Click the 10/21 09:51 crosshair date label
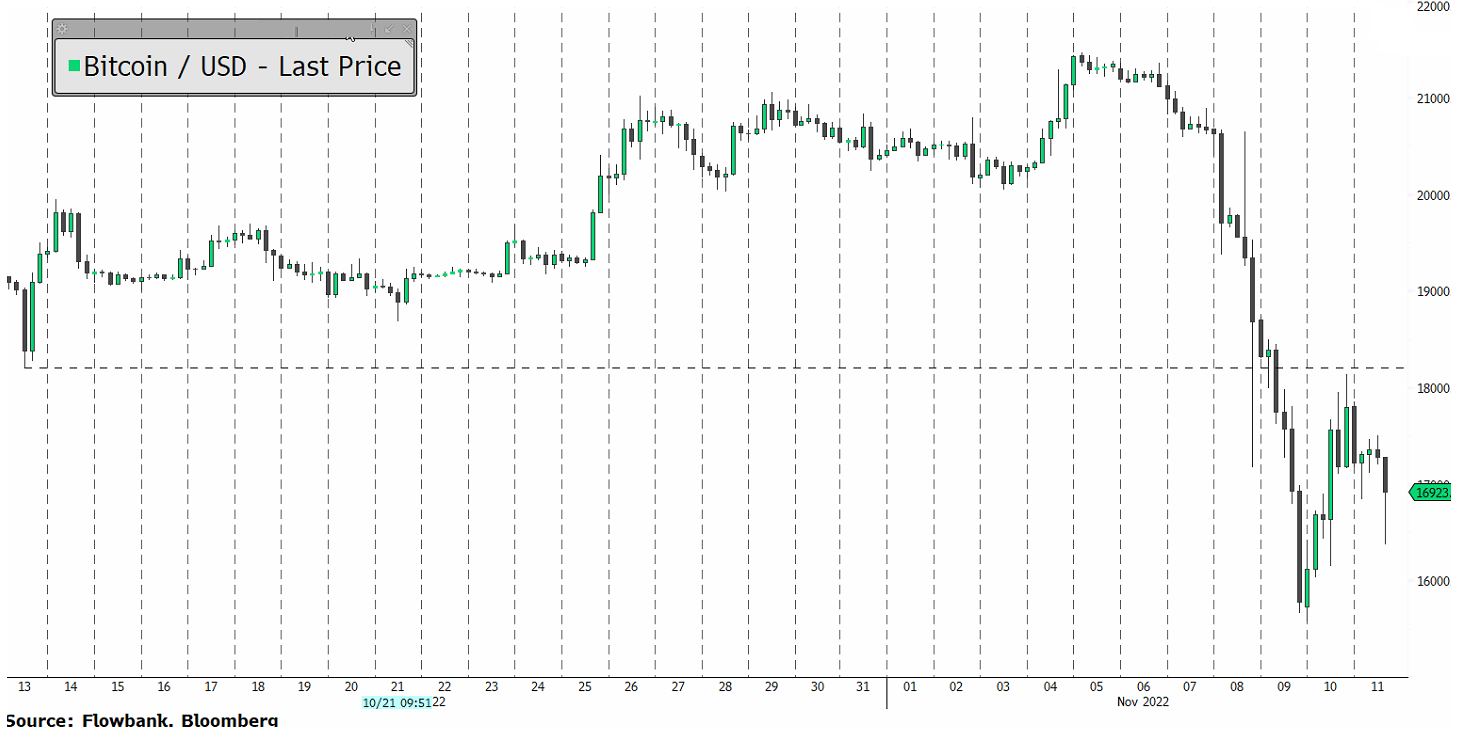The height and width of the screenshot is (736, 1484). [x=396, y=703]
